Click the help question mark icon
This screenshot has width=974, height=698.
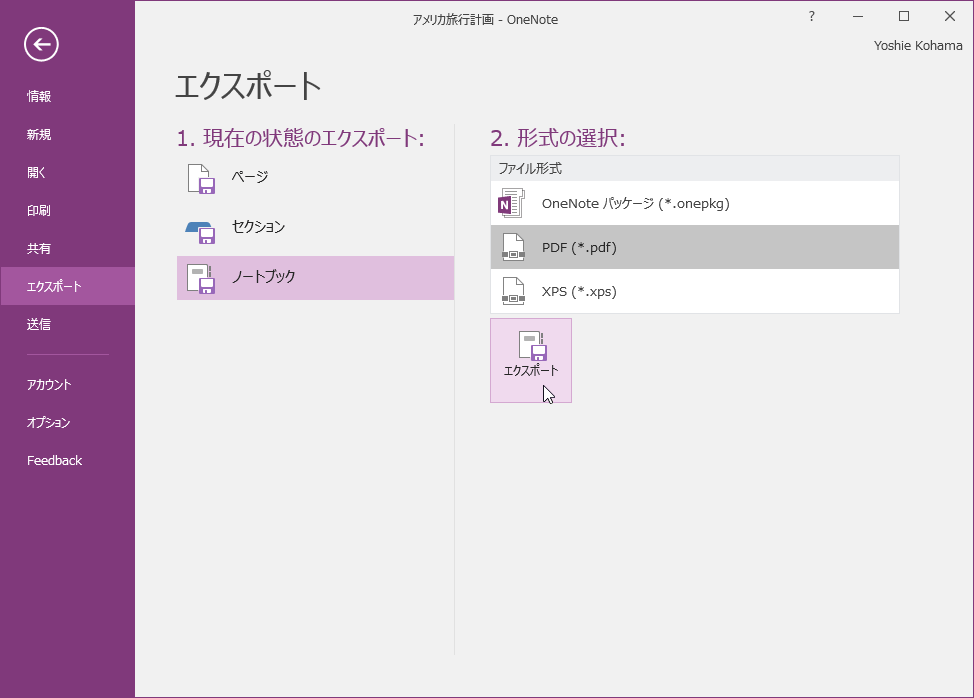(x=812, y=17)
